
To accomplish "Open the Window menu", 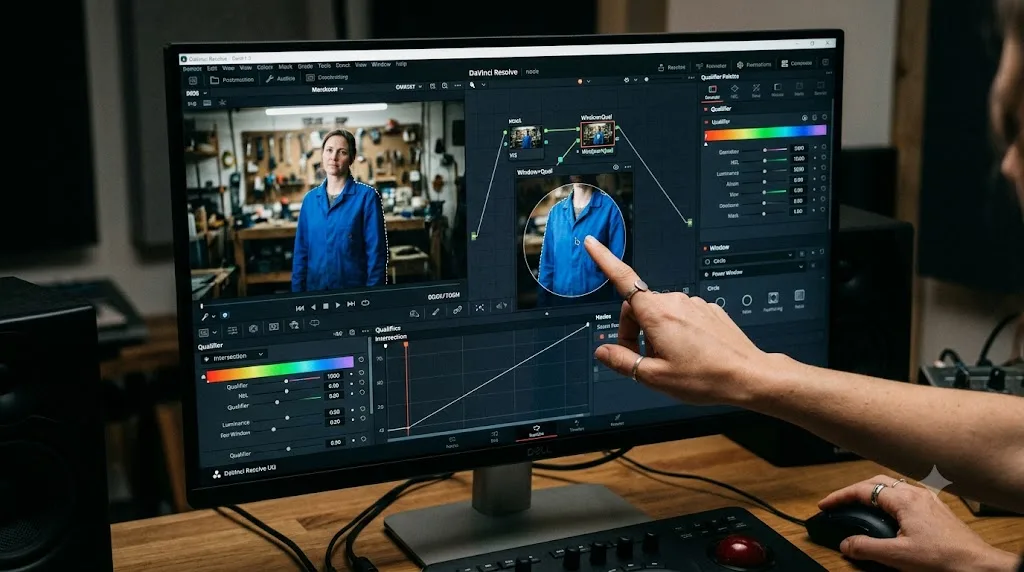I will click(x=381, y=65).
